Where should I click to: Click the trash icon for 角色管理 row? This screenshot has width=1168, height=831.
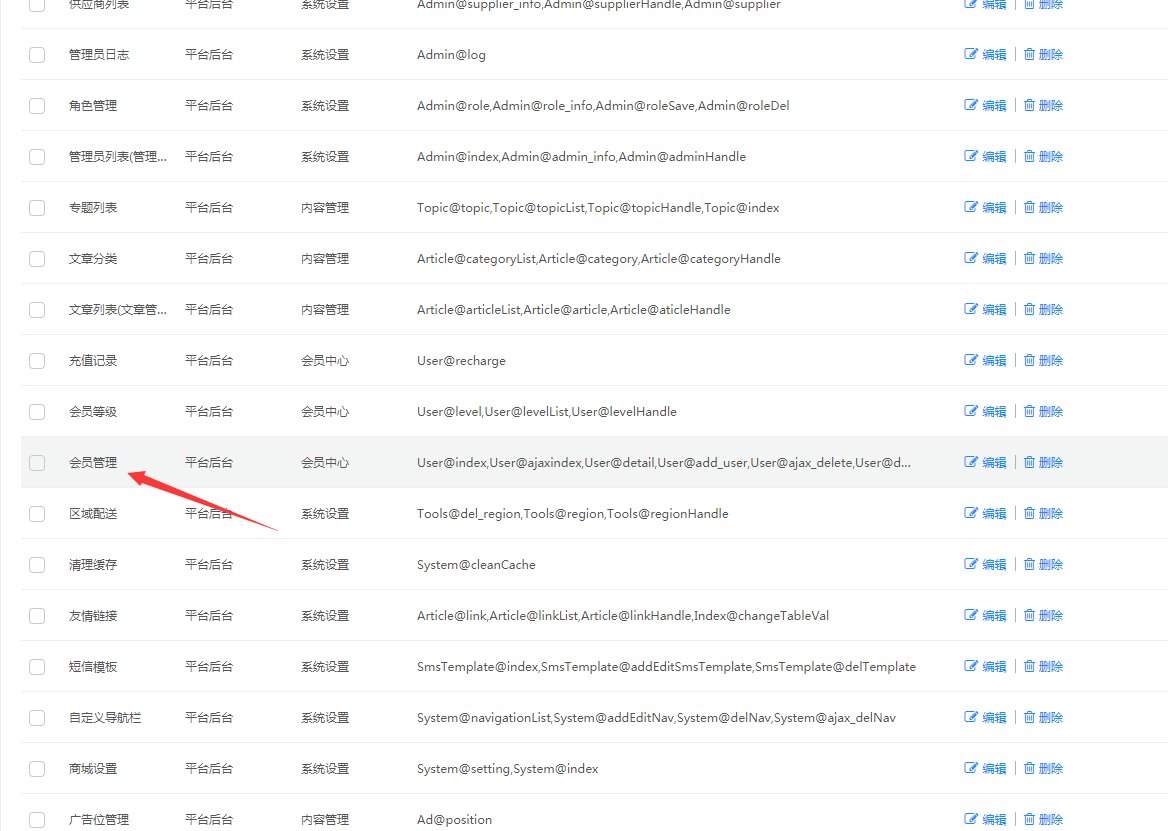[1029, 105]
